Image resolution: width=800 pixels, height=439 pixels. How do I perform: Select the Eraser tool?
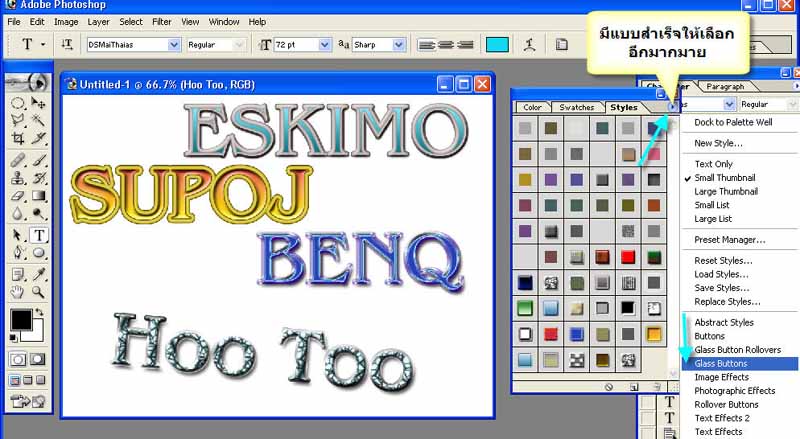pyautogui.click(x=18, y=196)
